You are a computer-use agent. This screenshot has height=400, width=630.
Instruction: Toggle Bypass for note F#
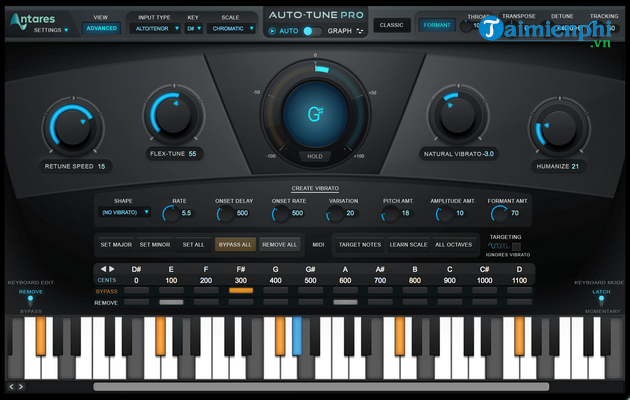point(241,290)
